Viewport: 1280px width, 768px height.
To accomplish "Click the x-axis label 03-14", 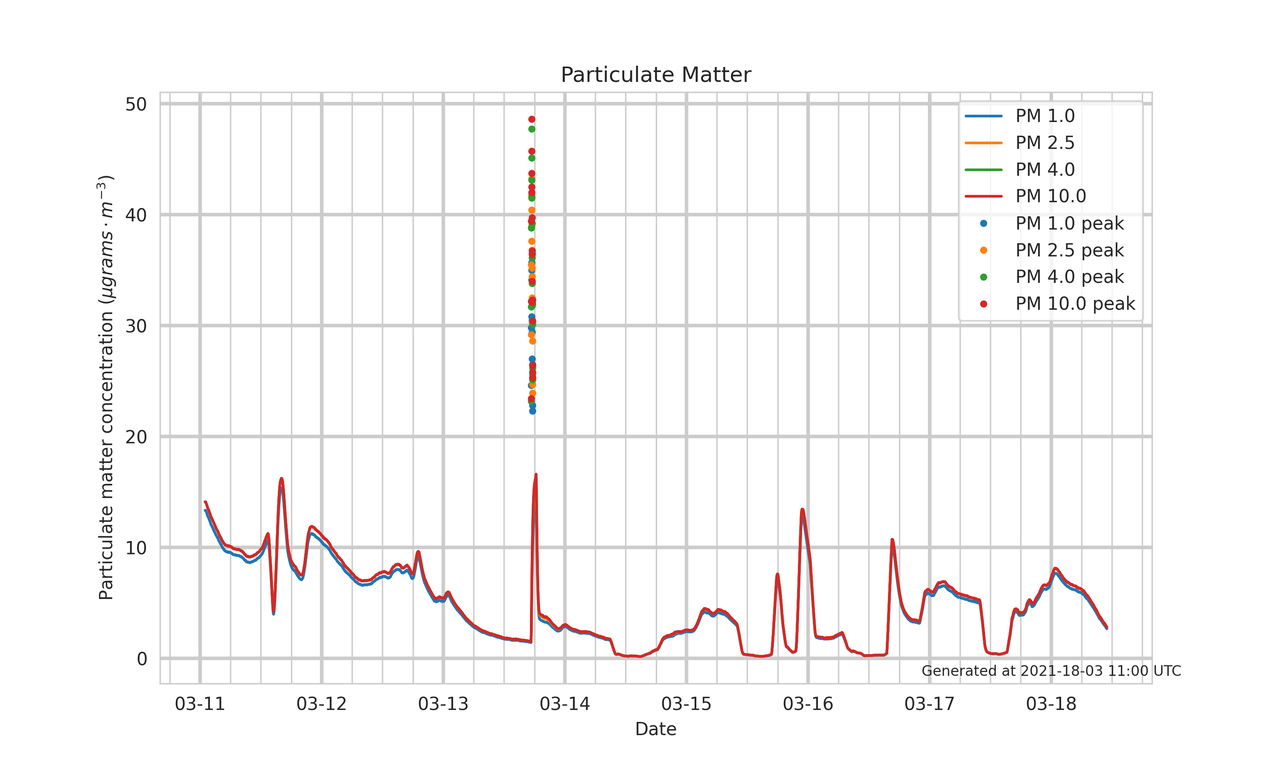I will [x=565, y=704].
